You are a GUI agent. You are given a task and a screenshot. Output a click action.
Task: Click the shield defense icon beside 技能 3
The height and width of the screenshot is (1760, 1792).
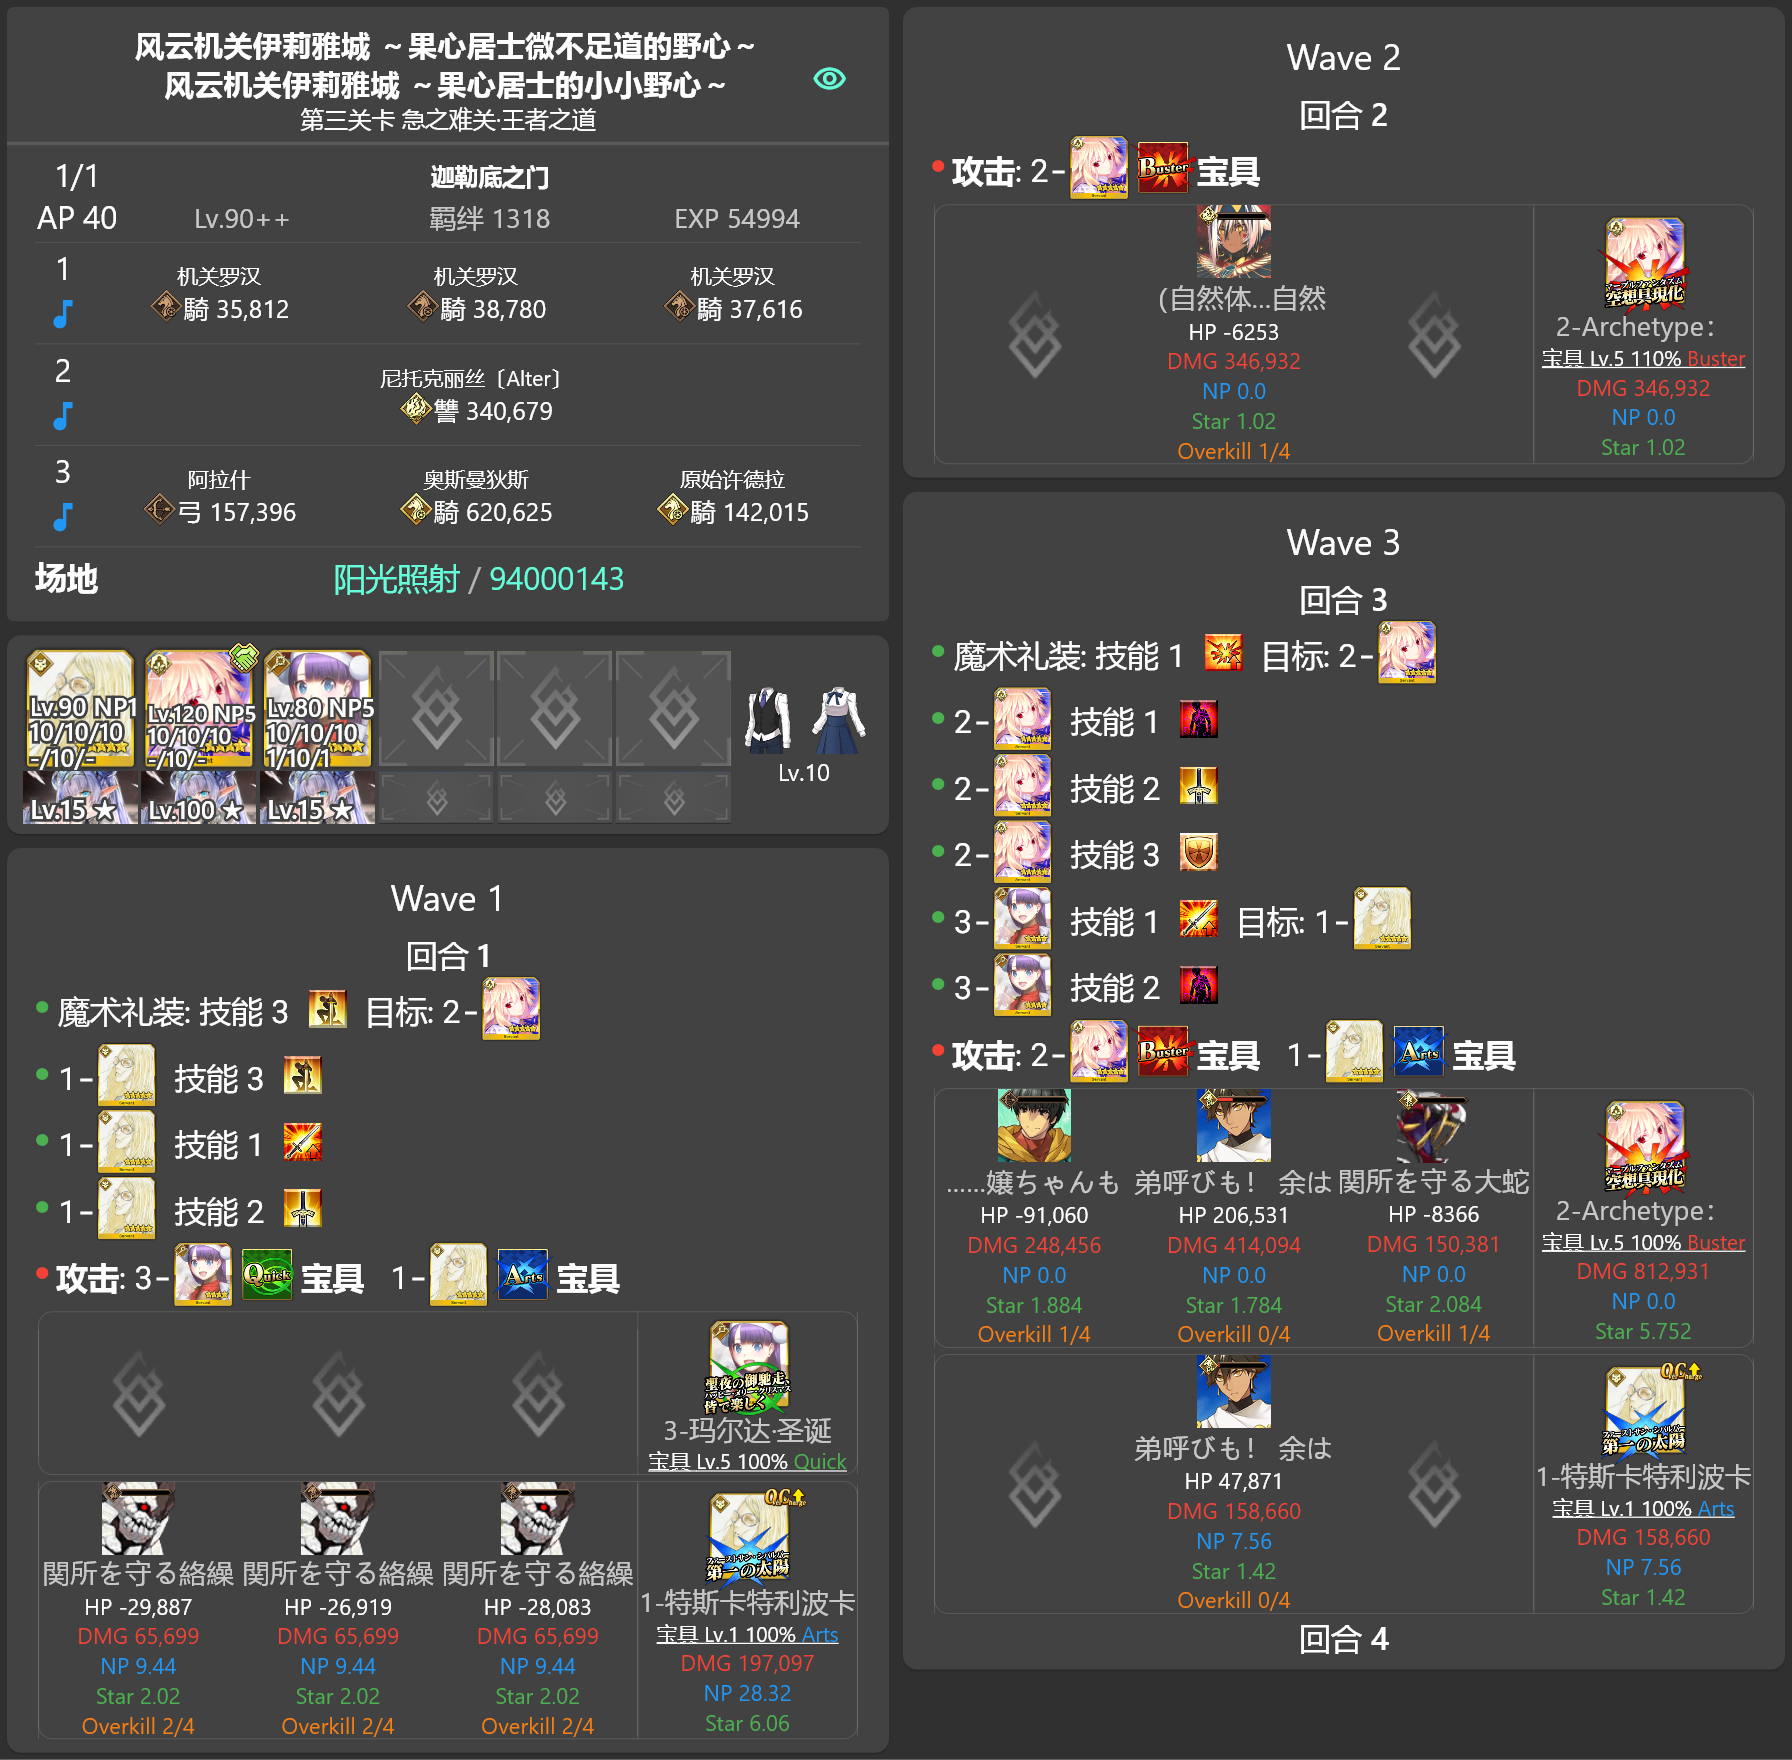tap(1199, 853)
